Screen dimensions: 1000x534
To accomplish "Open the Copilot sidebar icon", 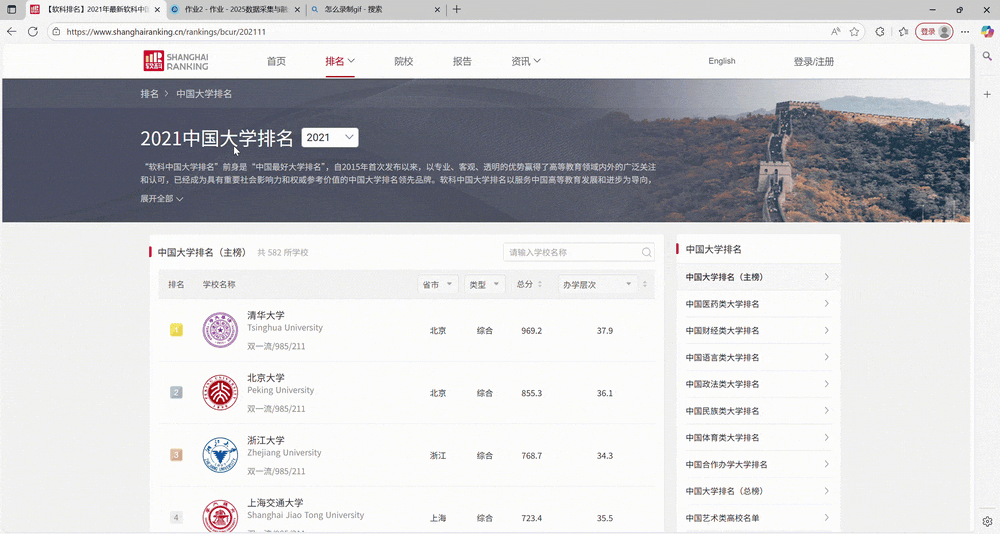I will pos(987,31).
